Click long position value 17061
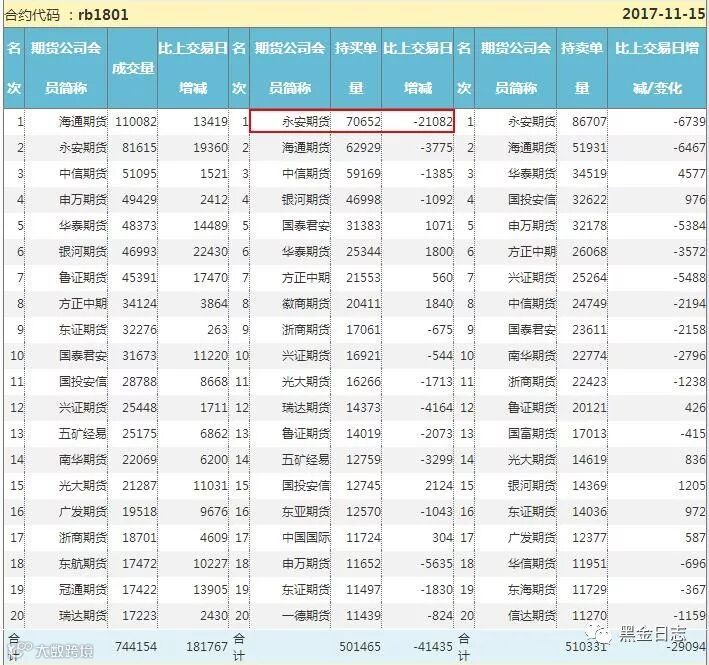Image resolution: width=709 pixels, height=665 pixels. pyautogui.click(x=364, y=330)
